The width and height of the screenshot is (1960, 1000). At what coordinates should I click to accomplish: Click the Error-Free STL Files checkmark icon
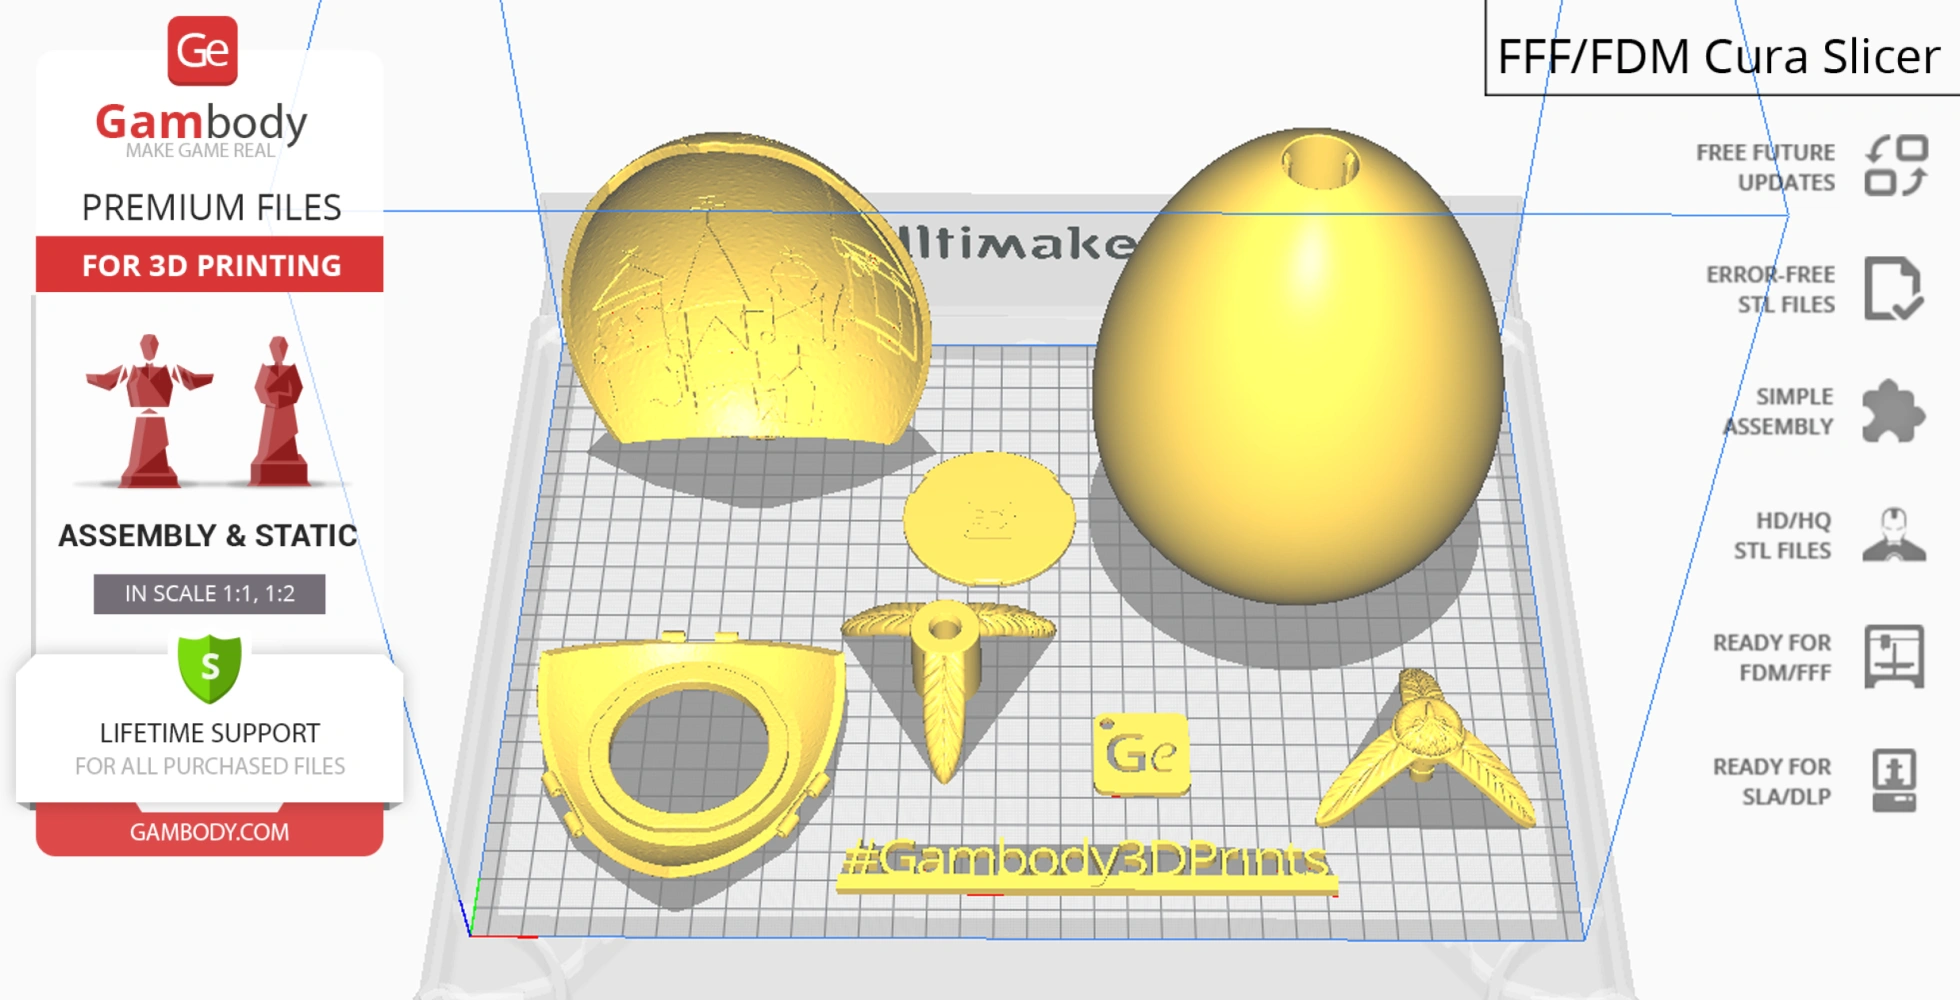(x=1893, y=289)
